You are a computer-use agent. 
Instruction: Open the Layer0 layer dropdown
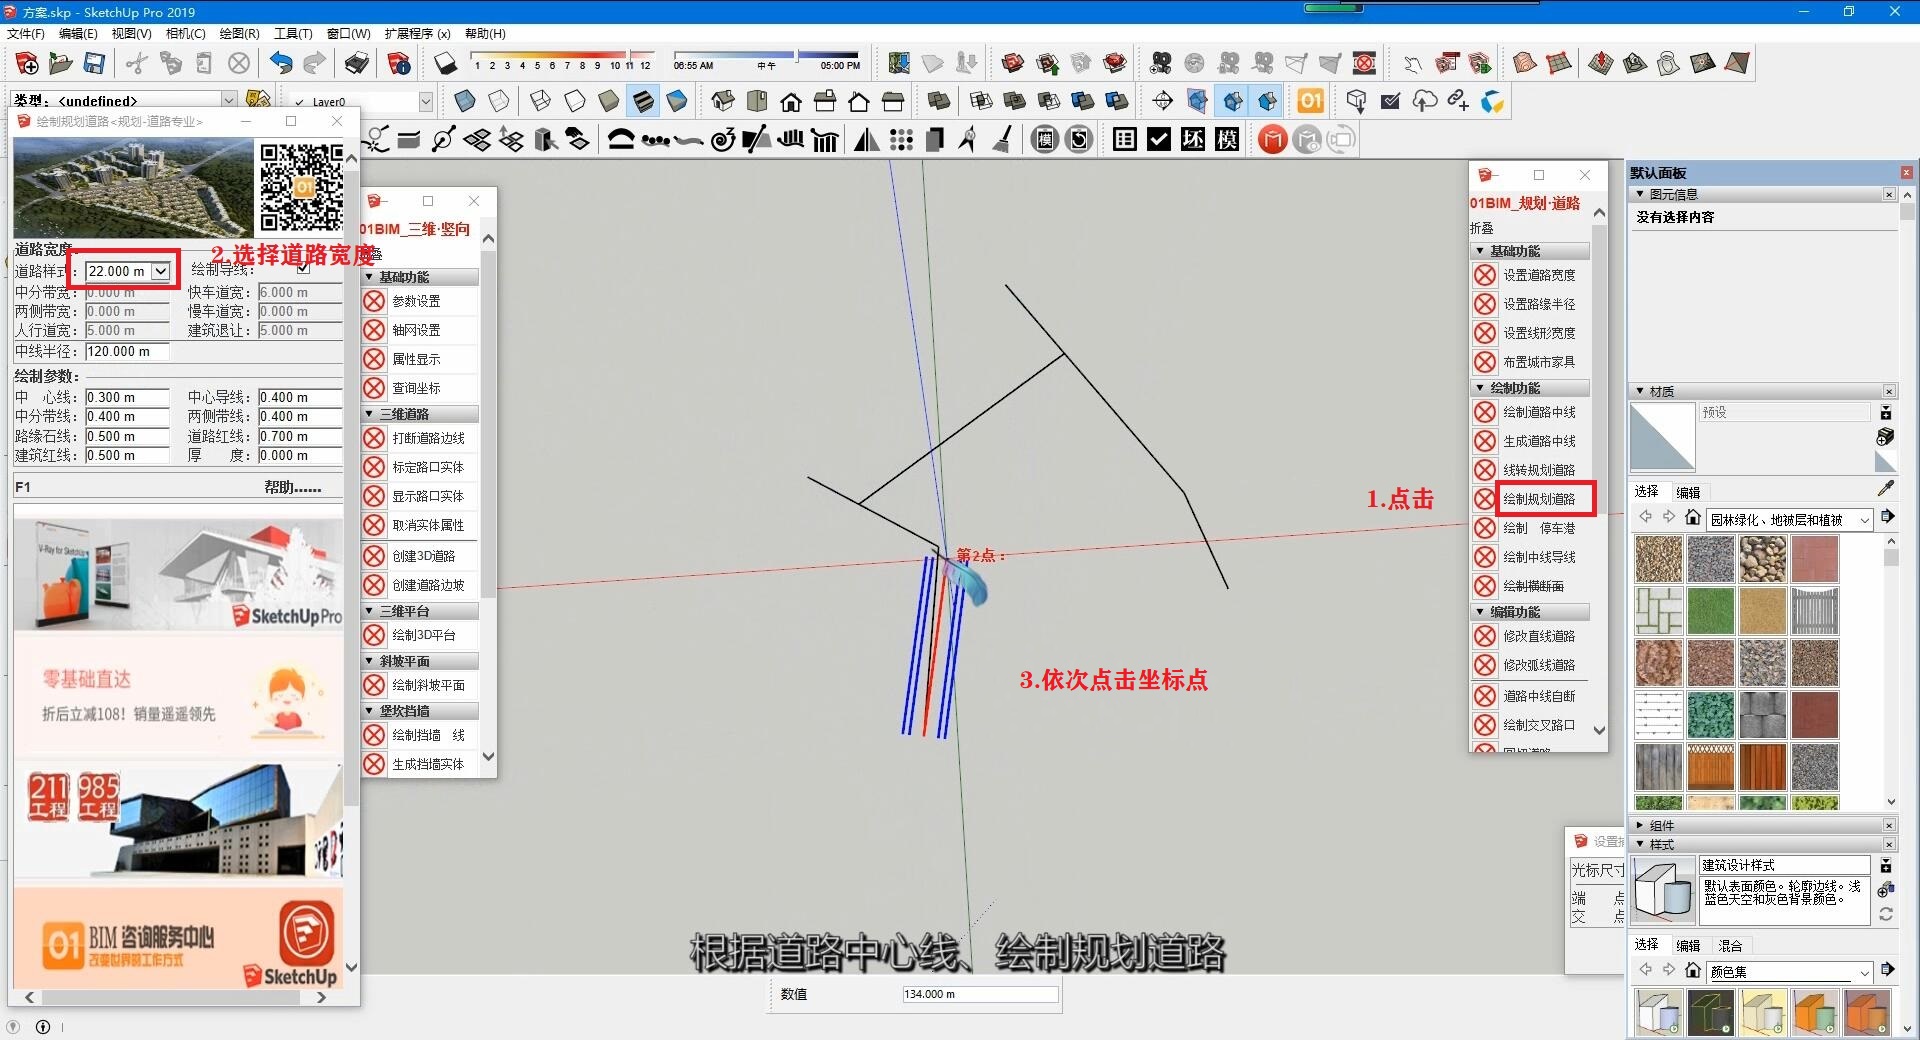coord(425,102)
